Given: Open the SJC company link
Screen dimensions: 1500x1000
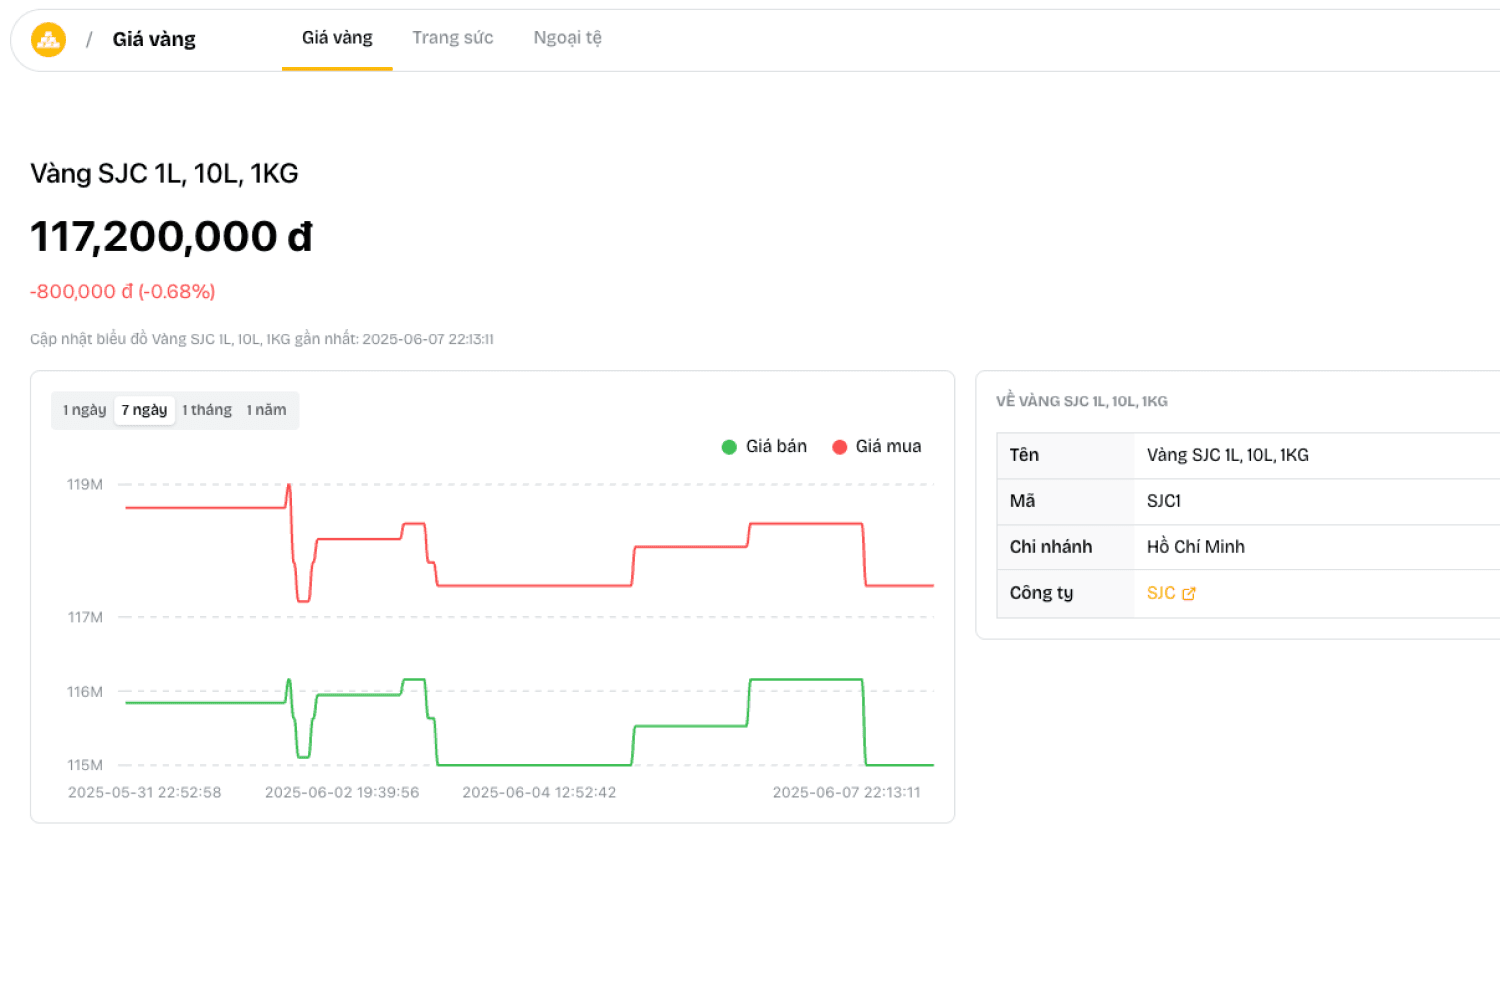Looking at the screenshot, I should pyautogui.click(x=1161, y=594).
